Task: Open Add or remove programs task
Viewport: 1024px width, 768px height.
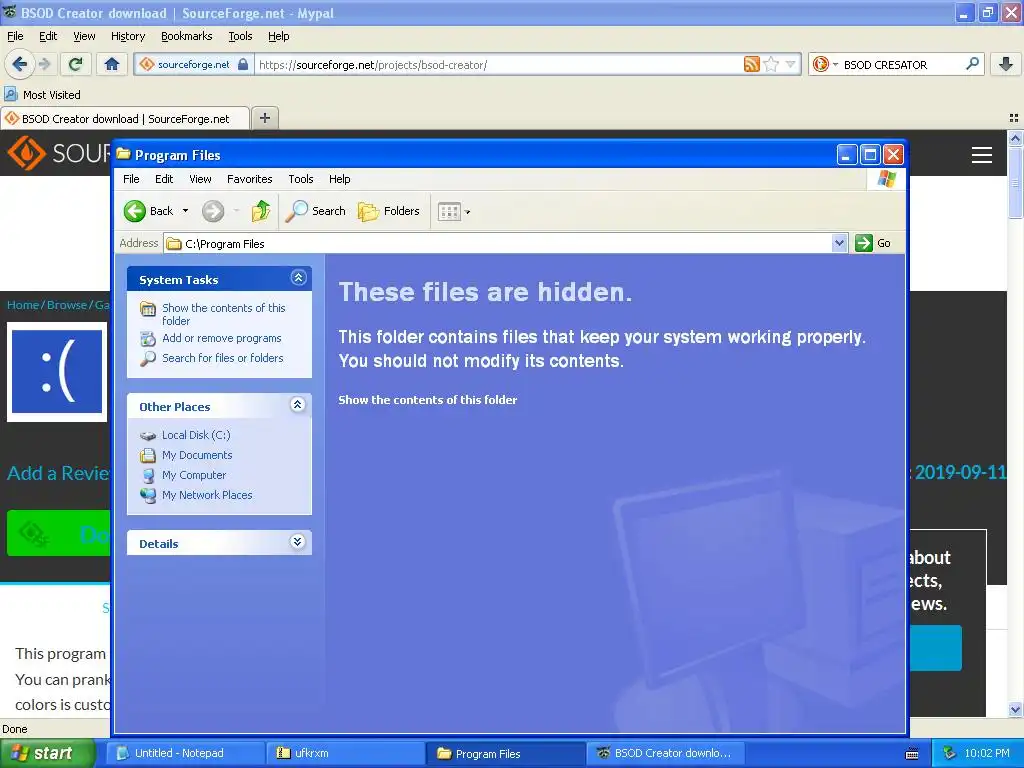Action: coord(222,338)
